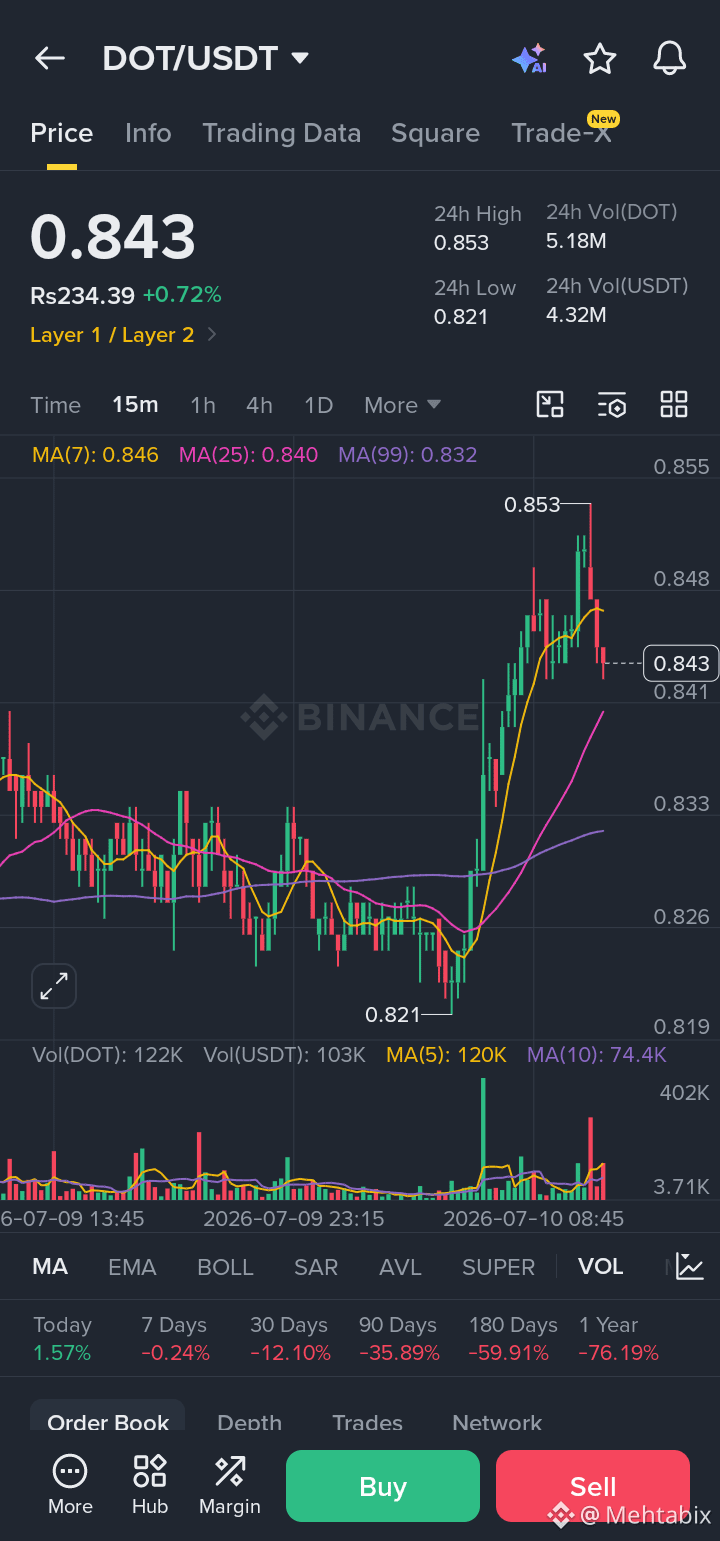This screenshot has height=1541, width=720.
Task: Select the 15m chart interval
Action: [x=135, y=405]
